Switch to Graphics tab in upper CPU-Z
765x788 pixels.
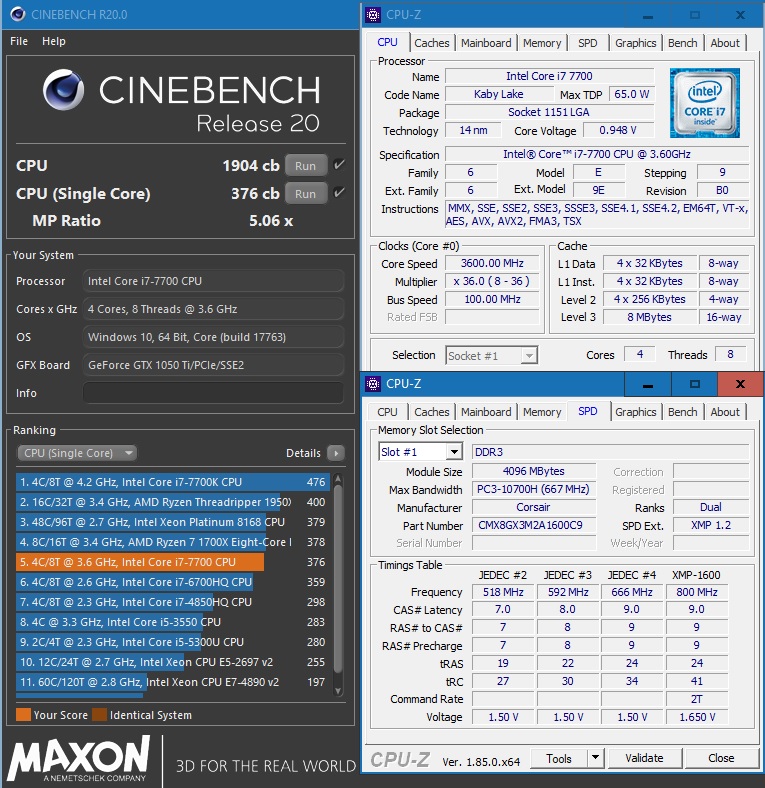635,43
